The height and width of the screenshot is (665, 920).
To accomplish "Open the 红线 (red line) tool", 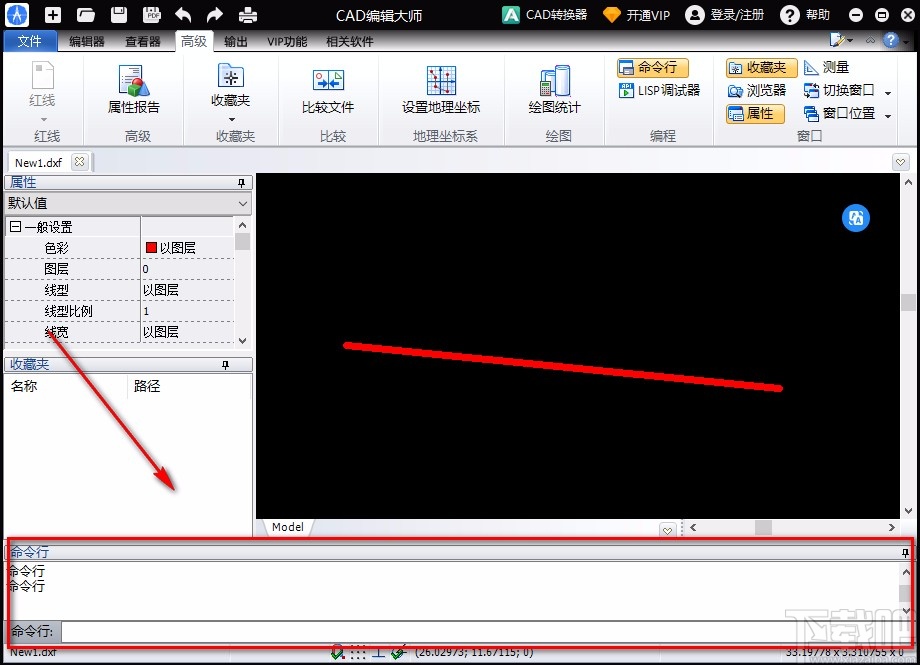I will 42,90.
